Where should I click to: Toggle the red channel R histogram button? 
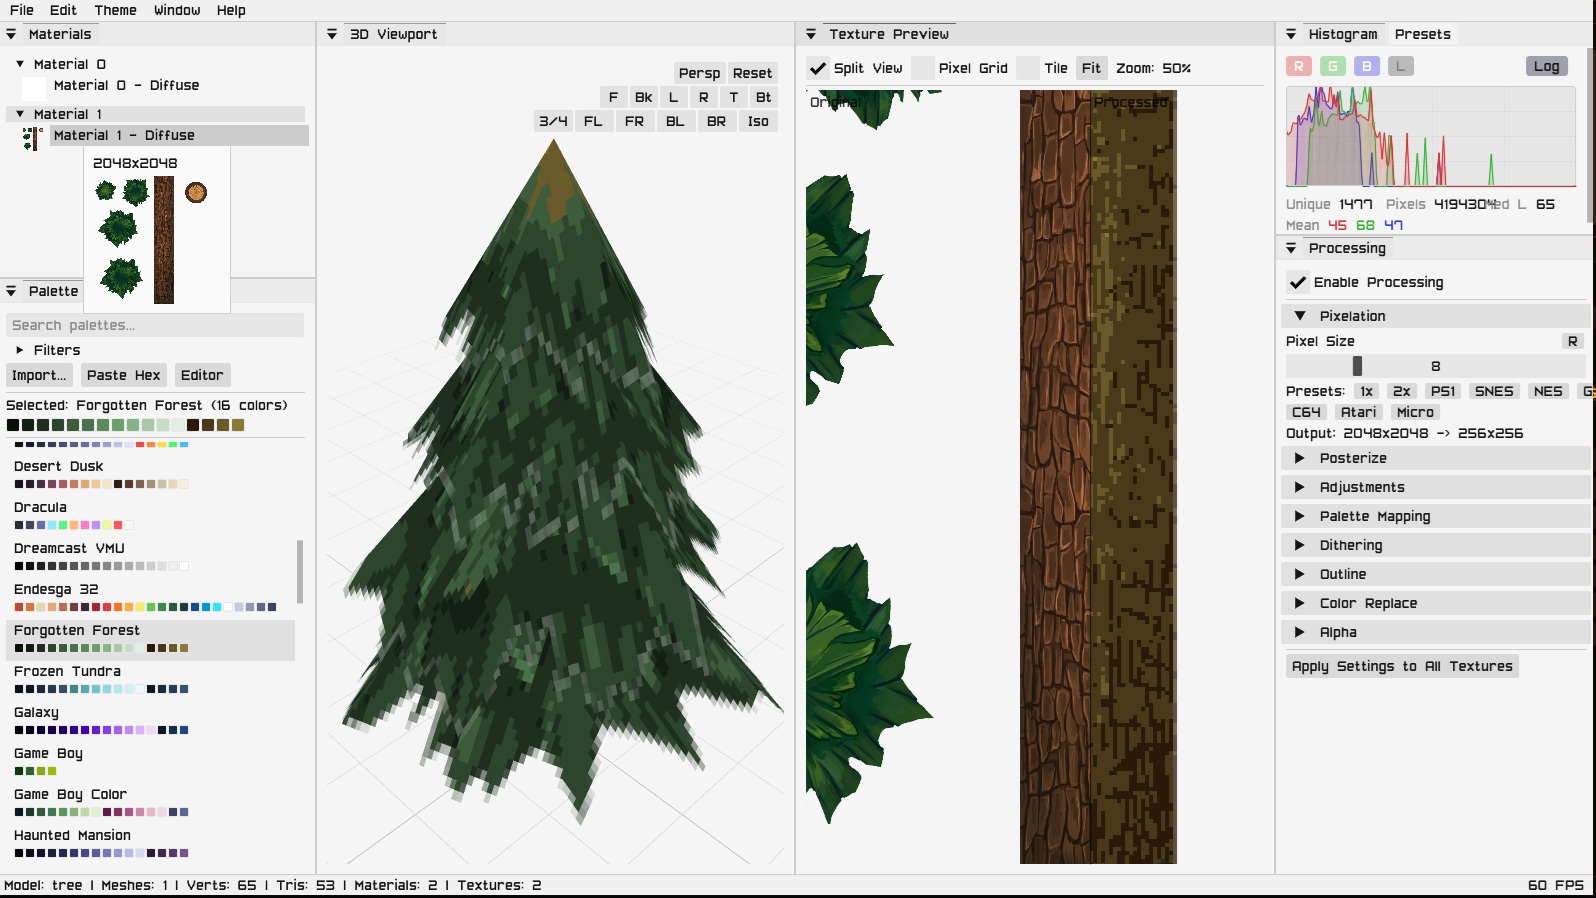(1298, 66)
